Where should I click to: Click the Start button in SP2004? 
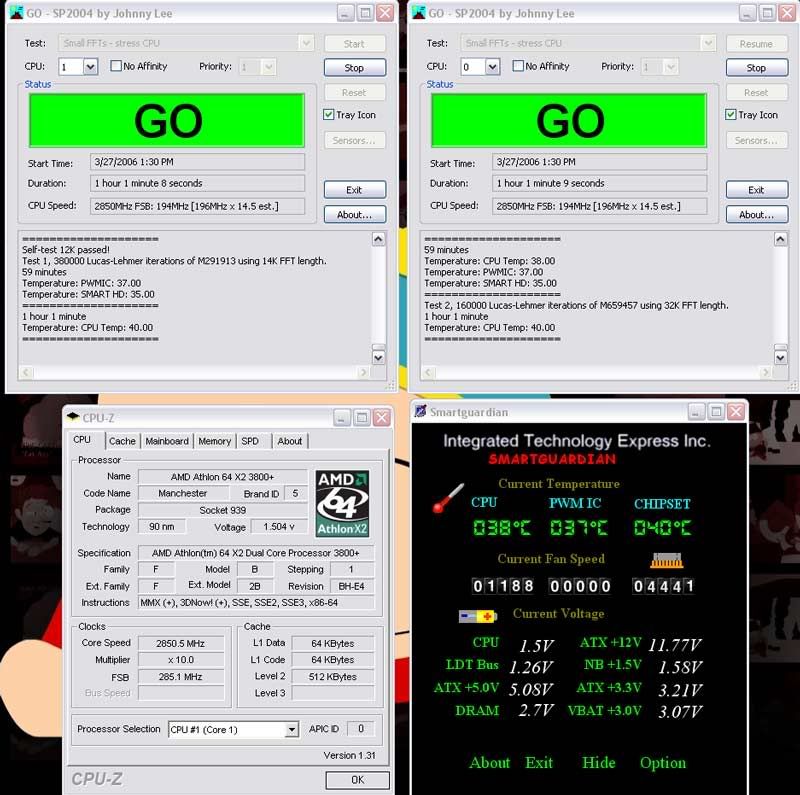tap(355, 44)
